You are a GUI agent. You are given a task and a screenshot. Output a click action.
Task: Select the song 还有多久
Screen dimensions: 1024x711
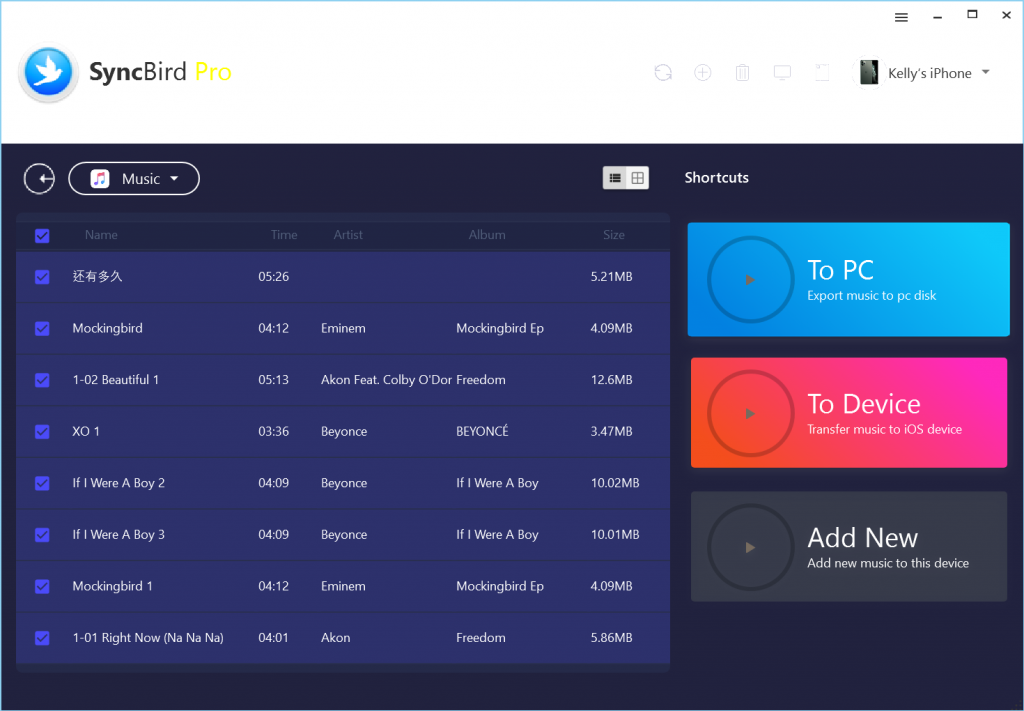pos(97,276)
